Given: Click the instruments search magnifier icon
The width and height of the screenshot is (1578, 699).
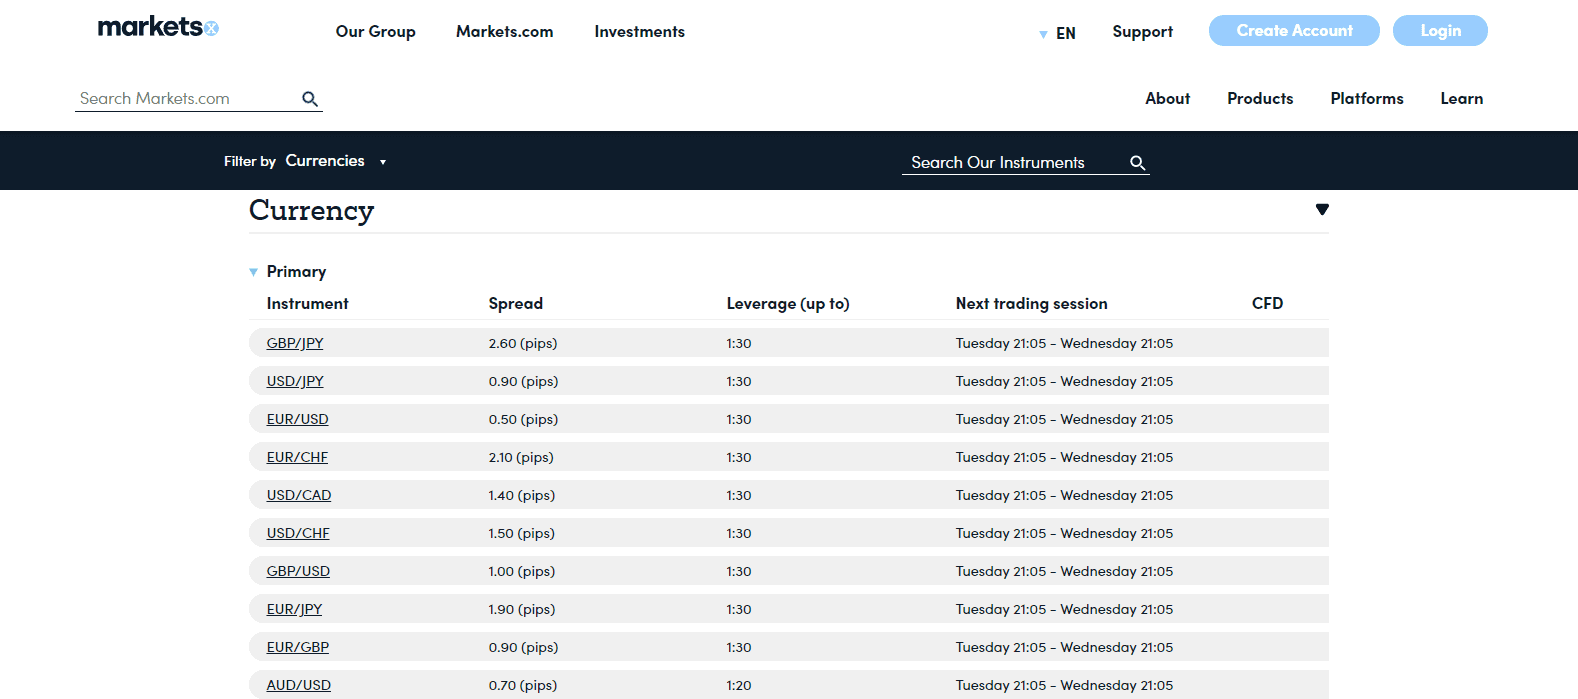Looking at the screenshot, I should click(x=1137, y=163).
